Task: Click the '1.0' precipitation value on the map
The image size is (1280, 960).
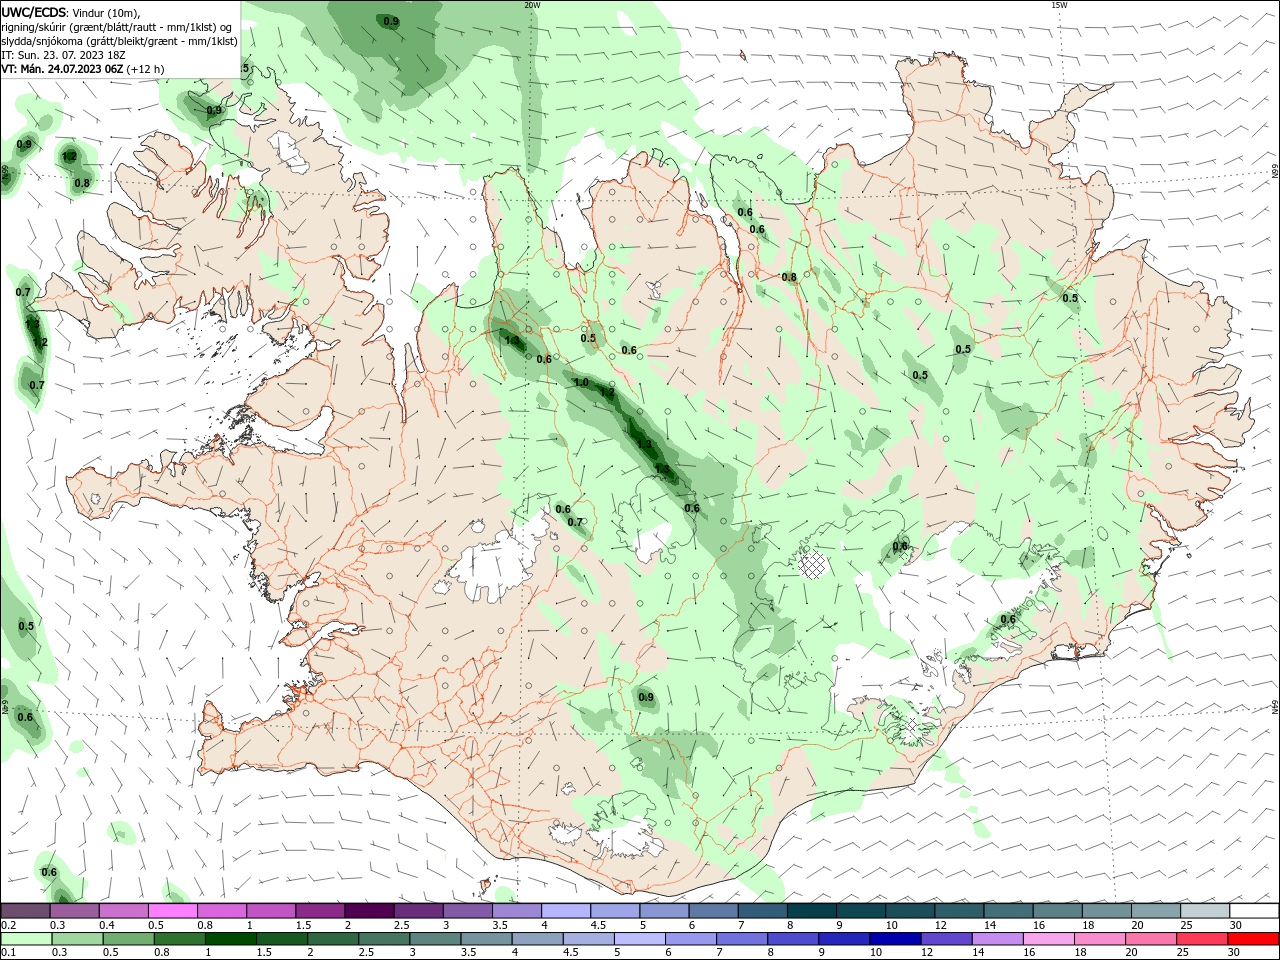Action: (581, 382)
